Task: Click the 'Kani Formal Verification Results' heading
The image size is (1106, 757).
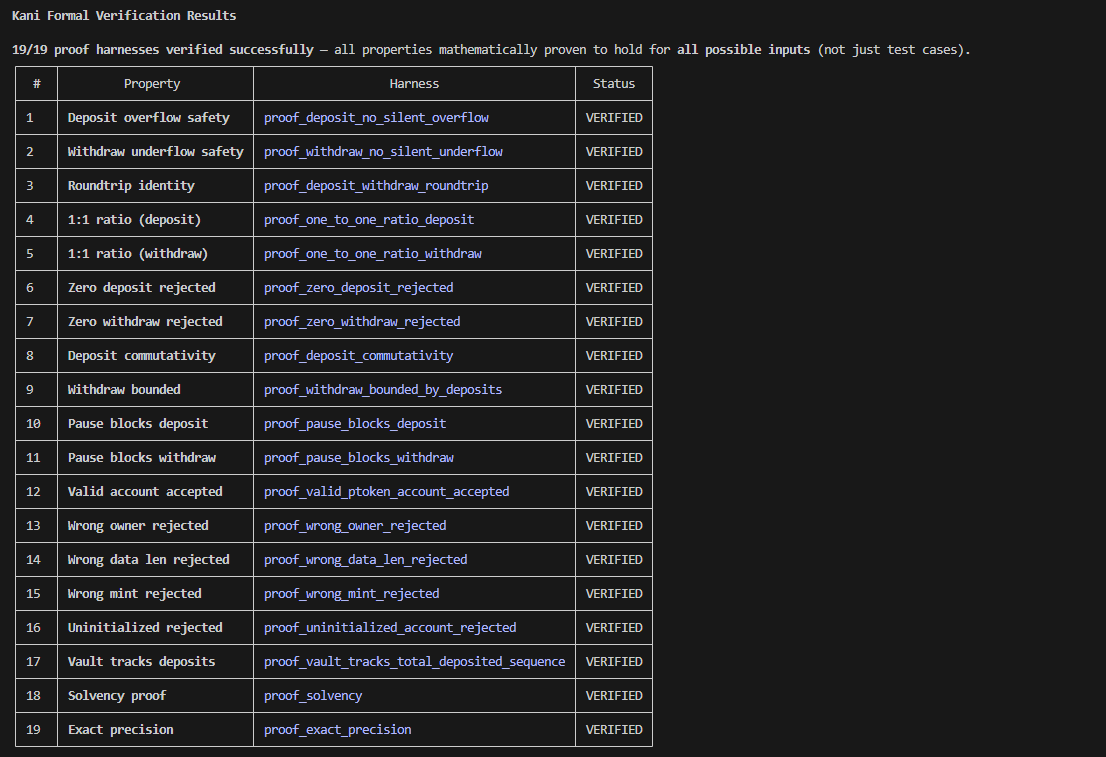Action: point(124,16)
